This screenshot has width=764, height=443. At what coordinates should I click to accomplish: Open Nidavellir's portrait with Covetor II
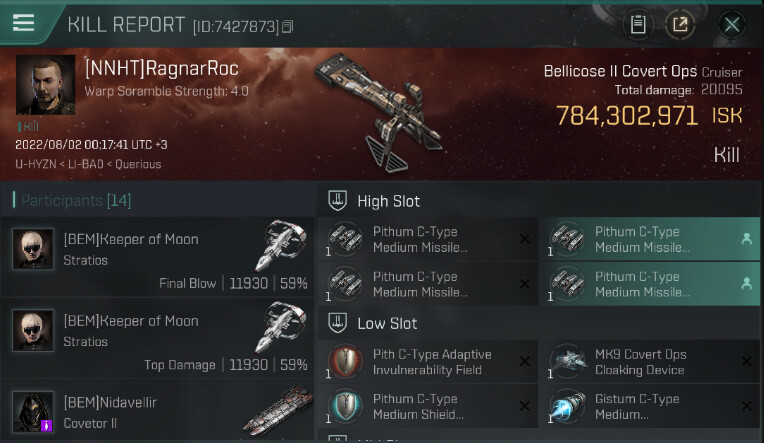(x=33, y=412)
